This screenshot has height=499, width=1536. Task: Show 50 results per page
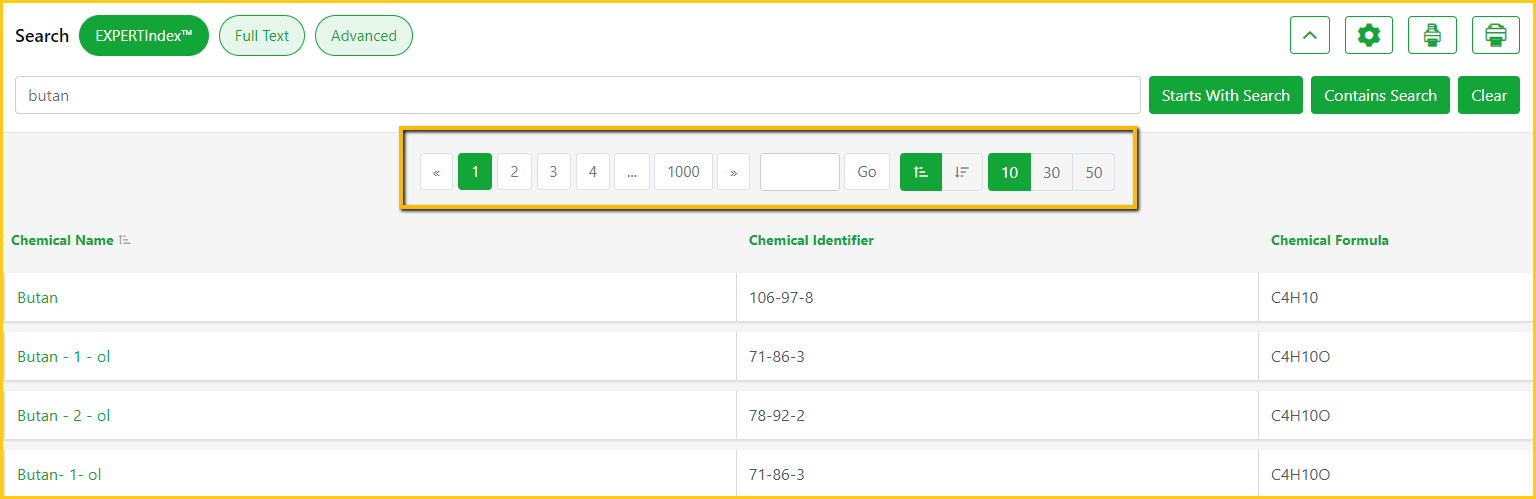coord(1093,172)
